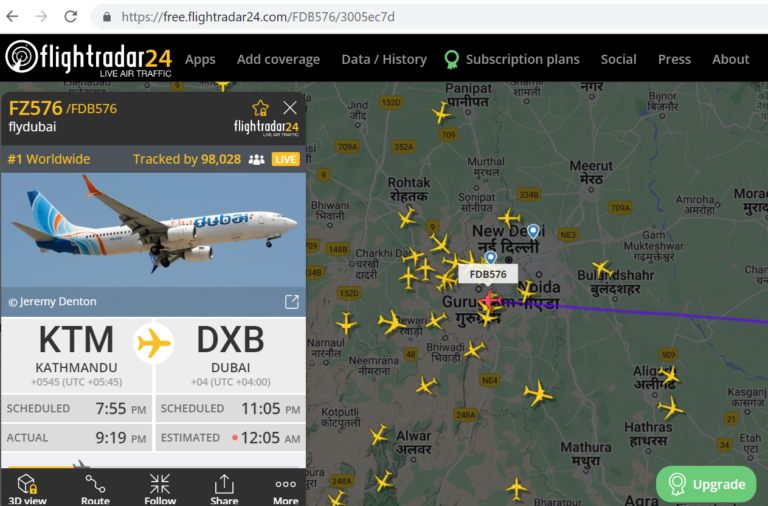Click the flight progress bar plane marker
768x506 pixels.
[x=81, y=463]
